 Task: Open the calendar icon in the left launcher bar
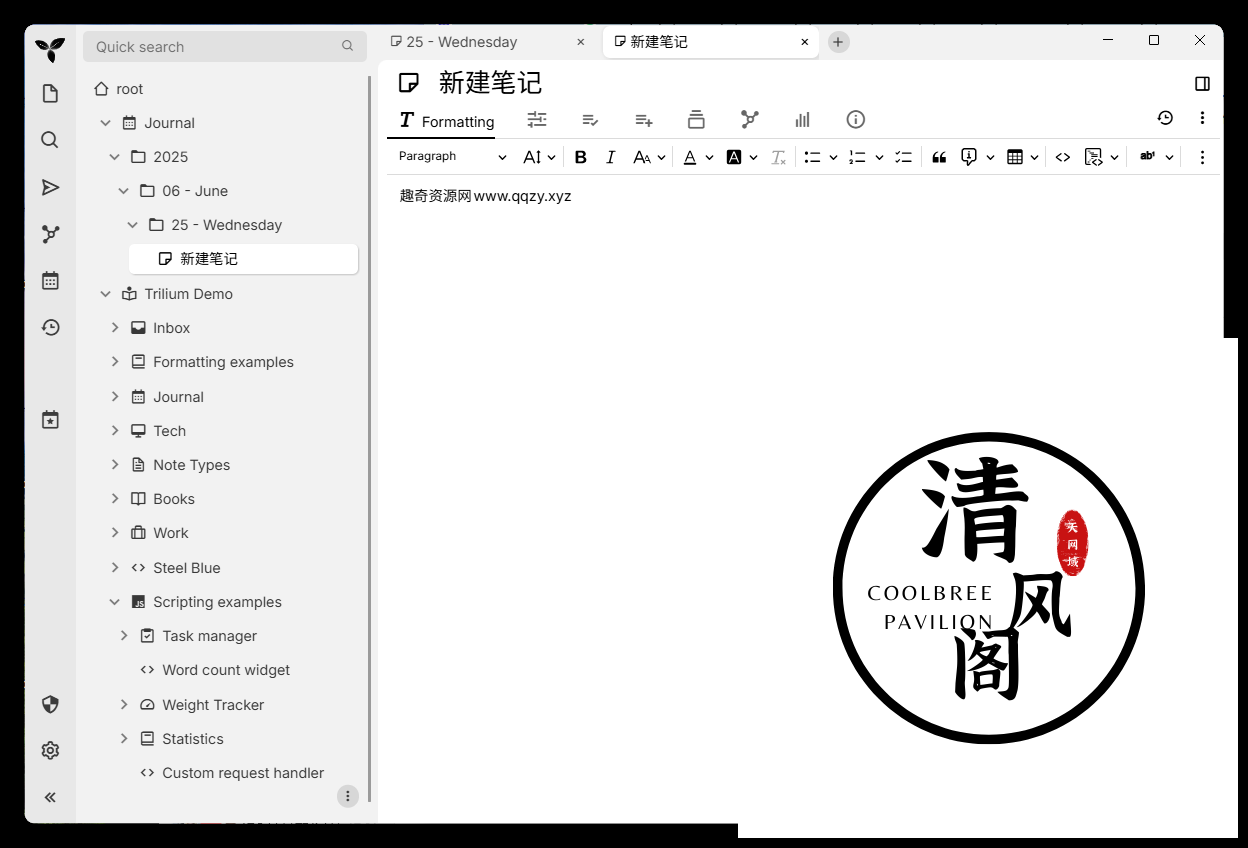[50, 281]
